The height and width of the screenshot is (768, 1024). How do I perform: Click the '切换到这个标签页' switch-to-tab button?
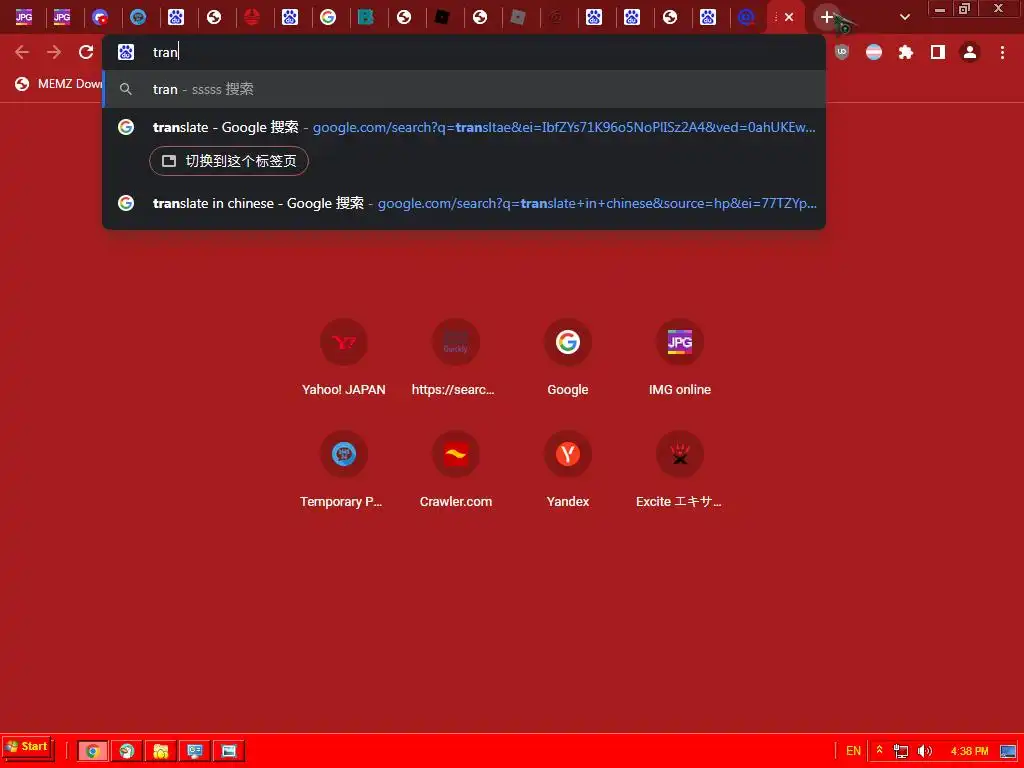point(229,161)
